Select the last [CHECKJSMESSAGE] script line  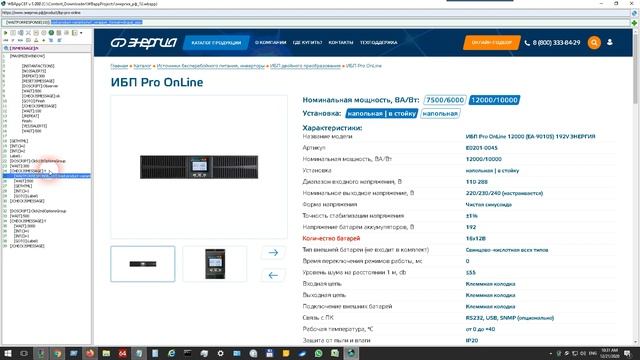[x=27, y=246]
